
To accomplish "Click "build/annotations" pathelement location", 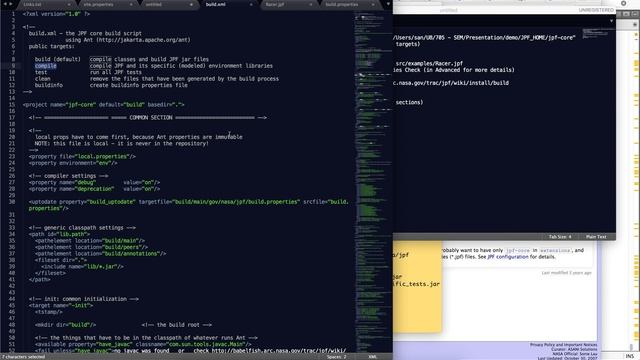I will pyautogui.click(x=131, y=253).
